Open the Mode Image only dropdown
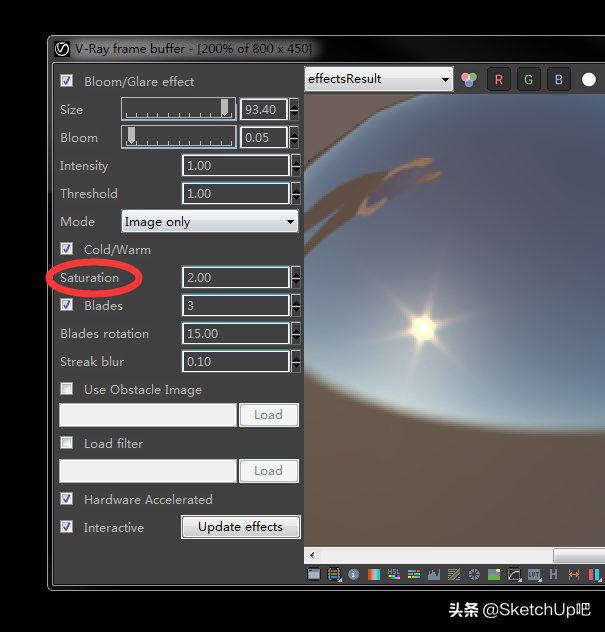 tap(210, 221)
